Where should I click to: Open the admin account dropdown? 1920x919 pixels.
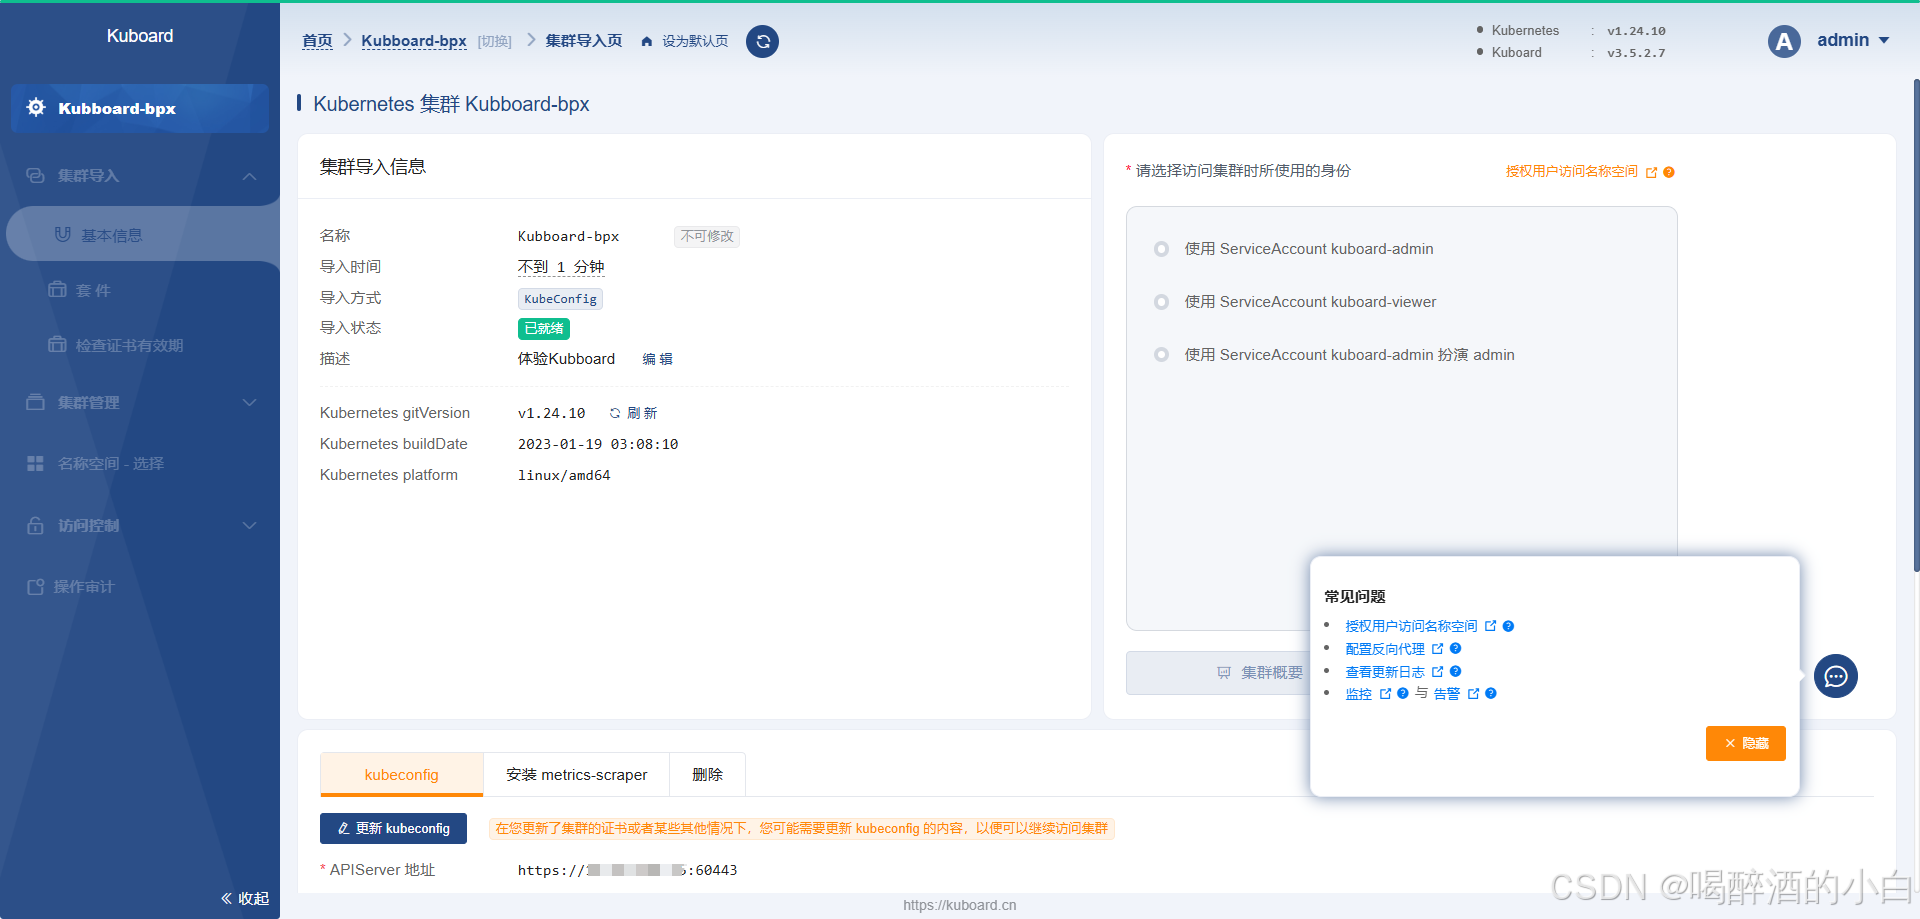(x=1843, y=40)
